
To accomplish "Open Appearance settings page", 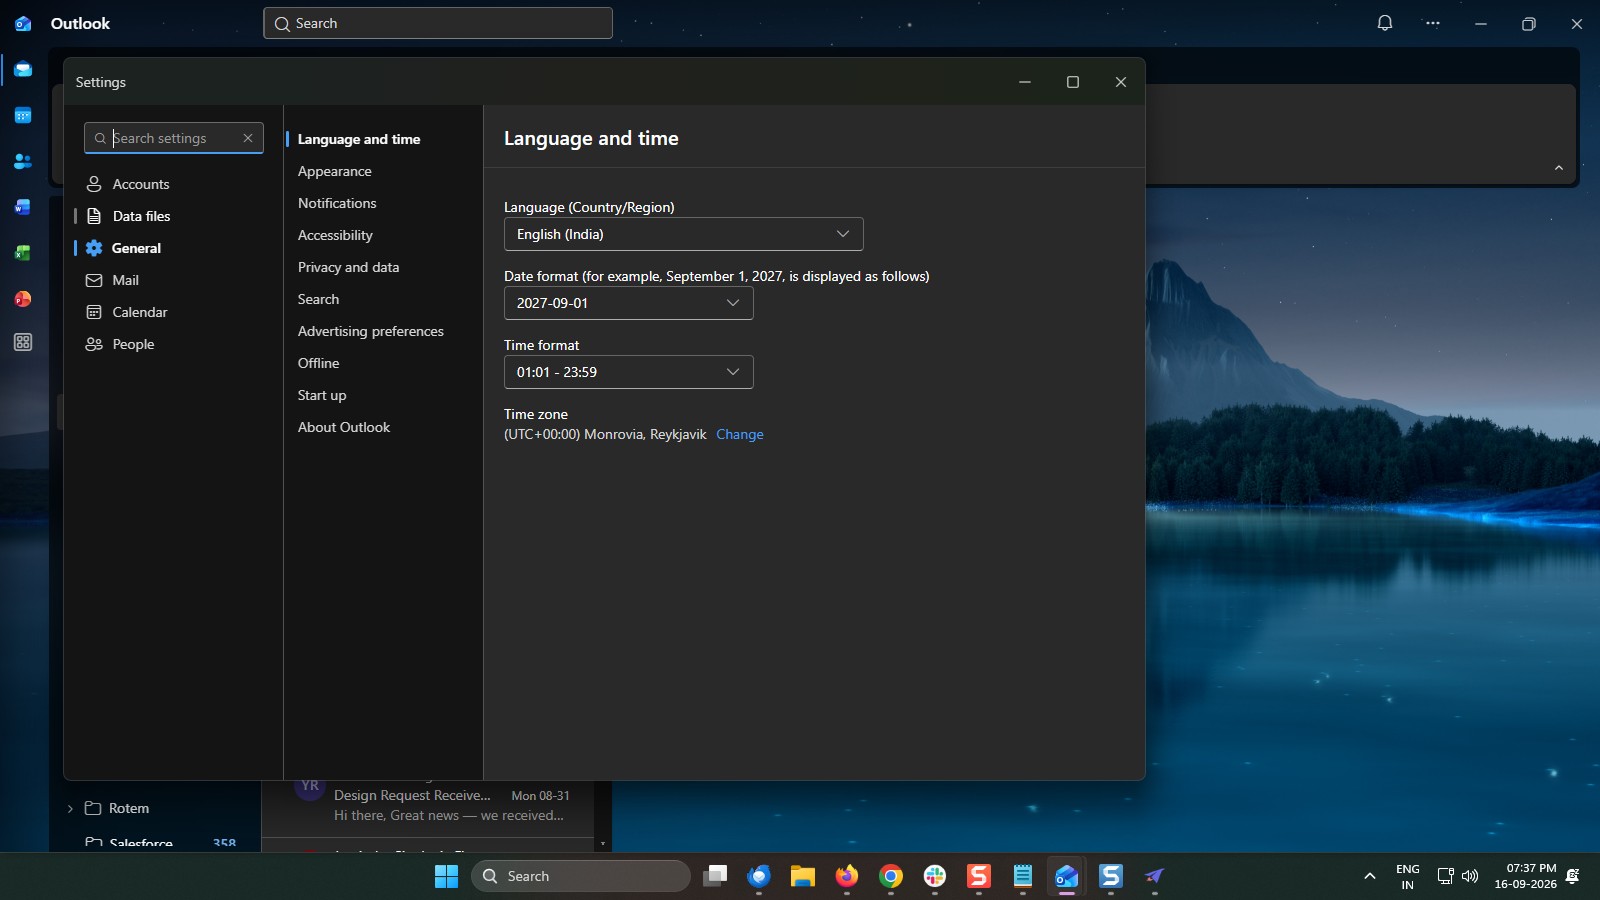I will [334, 171].
